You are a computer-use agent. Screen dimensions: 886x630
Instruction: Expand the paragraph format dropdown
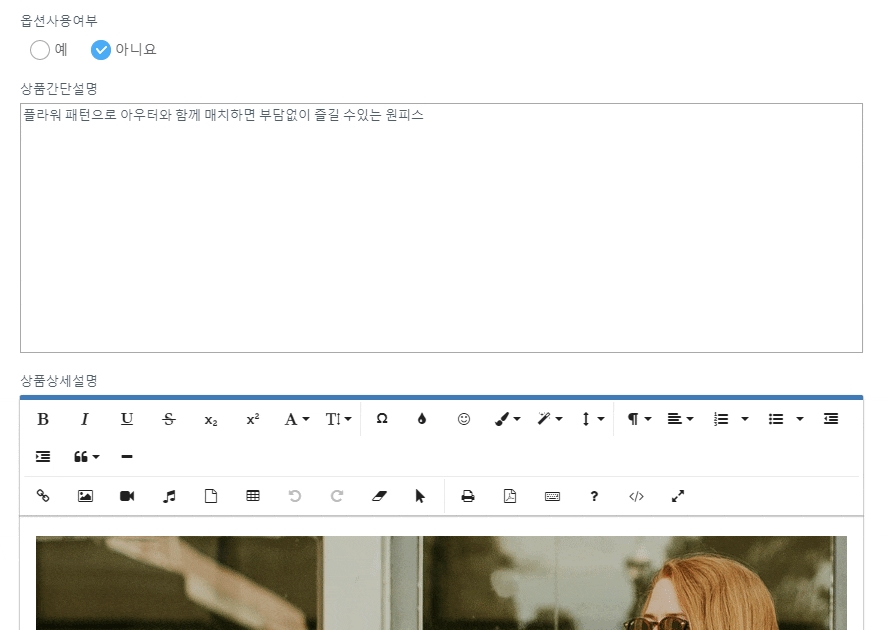pyautogui.click(x=638, y=419)
